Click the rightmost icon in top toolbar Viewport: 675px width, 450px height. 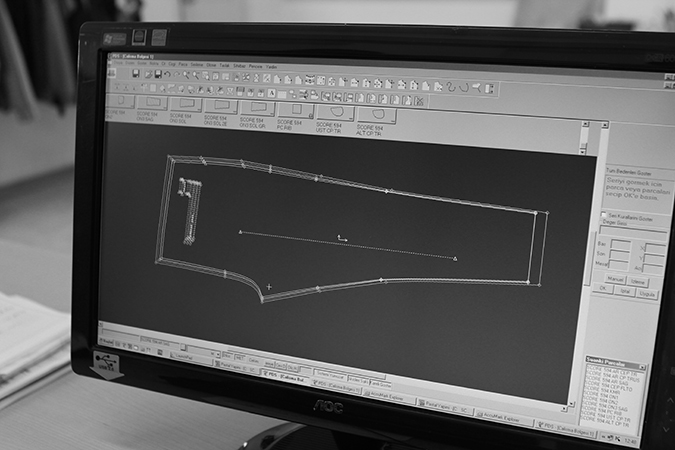[490, 88]
